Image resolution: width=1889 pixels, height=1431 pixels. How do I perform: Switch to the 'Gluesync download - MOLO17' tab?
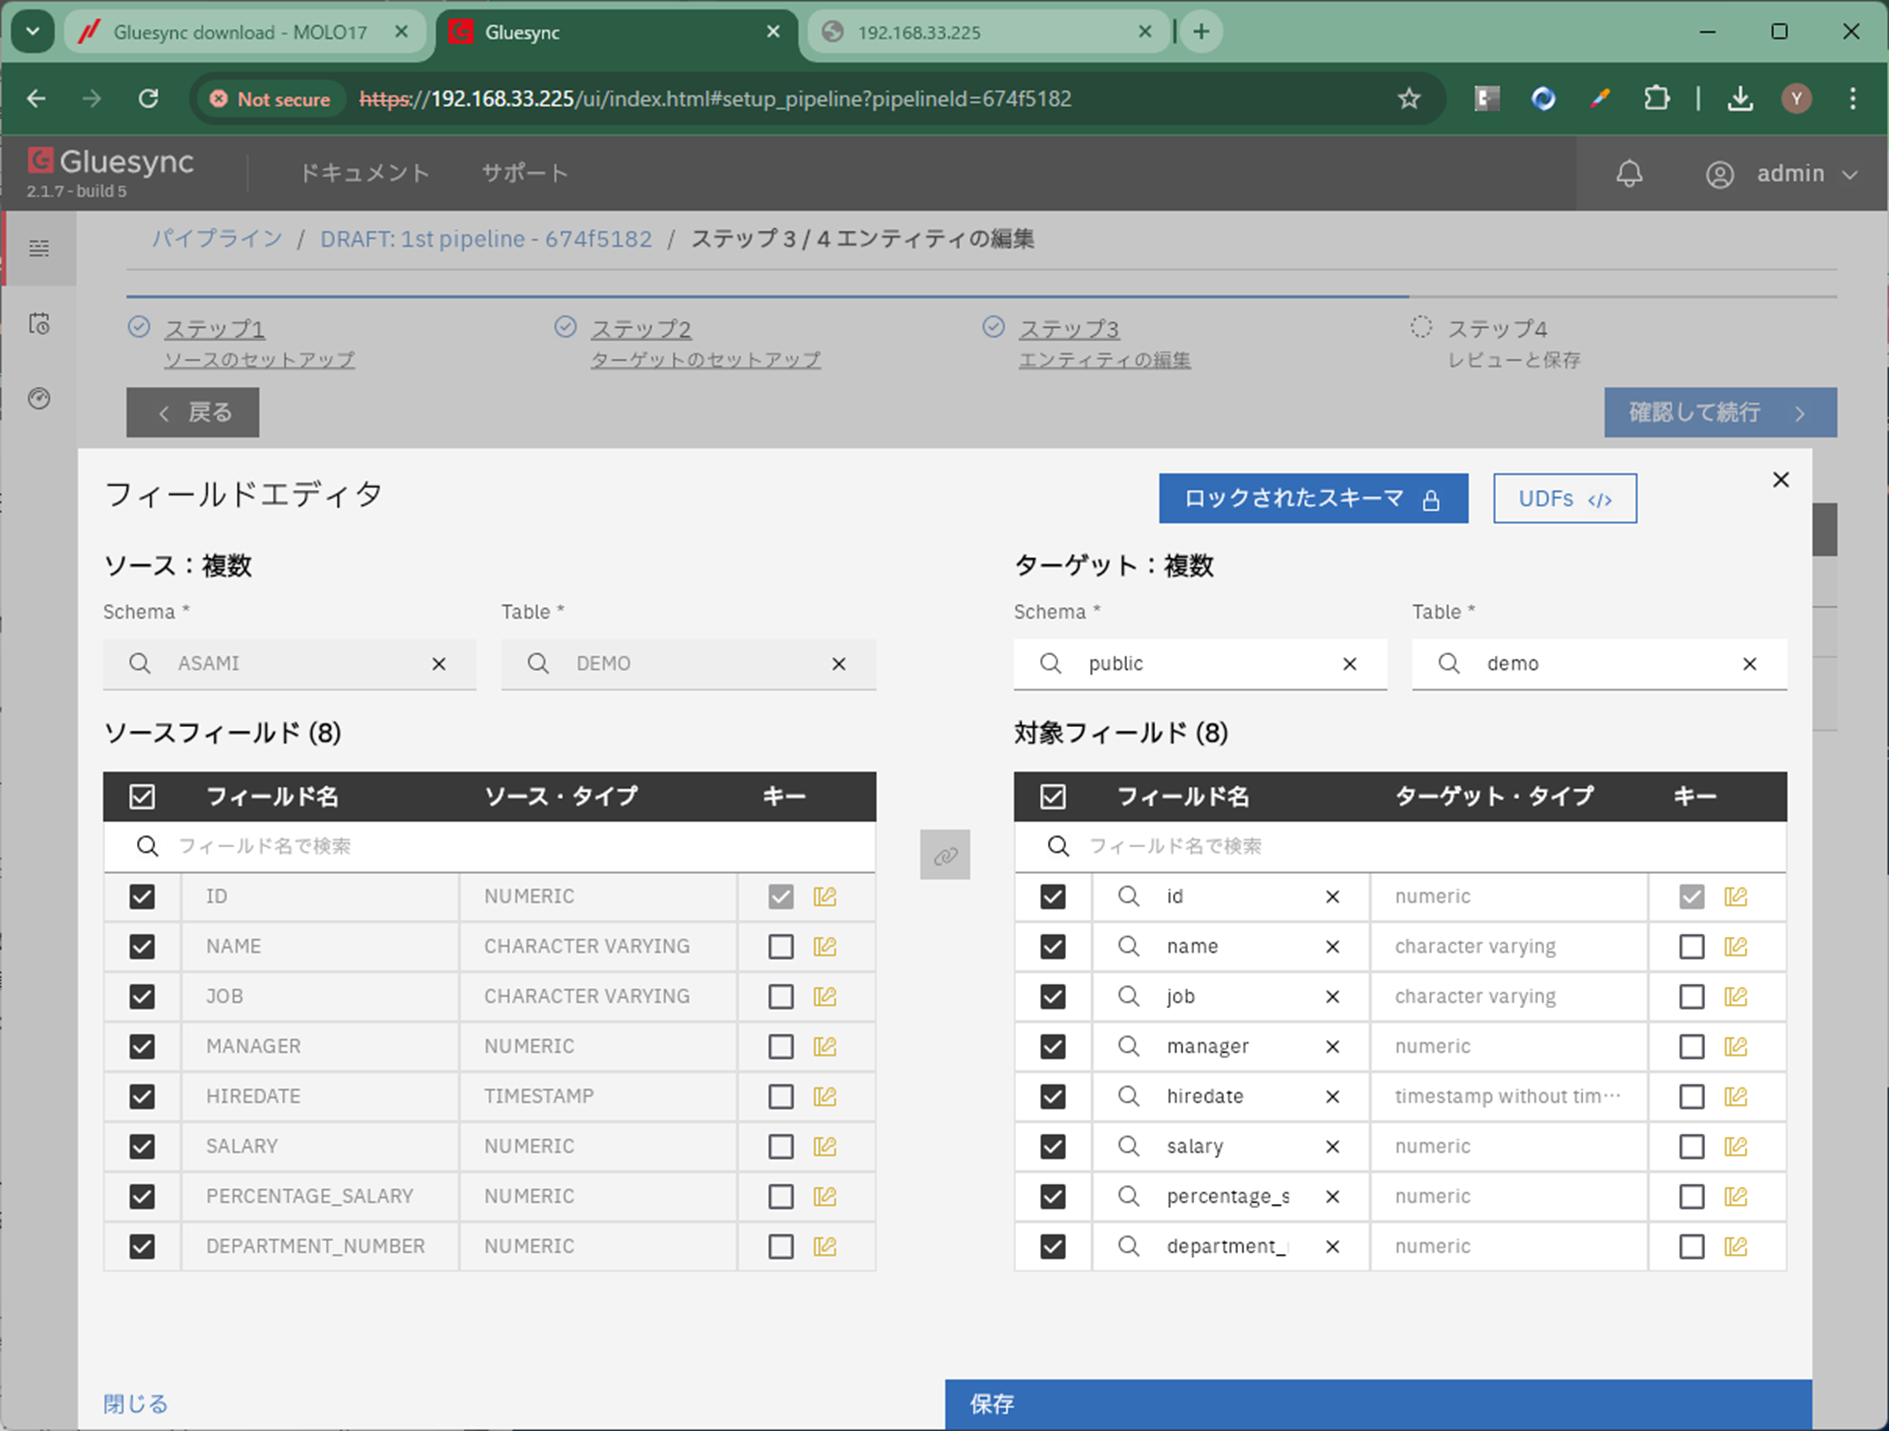point(240,32)
